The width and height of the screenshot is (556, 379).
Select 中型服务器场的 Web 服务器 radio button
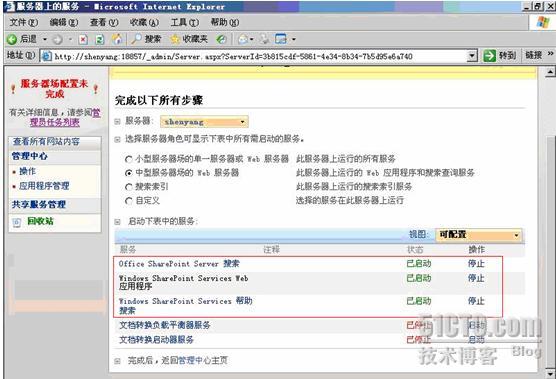pos(129,173)
